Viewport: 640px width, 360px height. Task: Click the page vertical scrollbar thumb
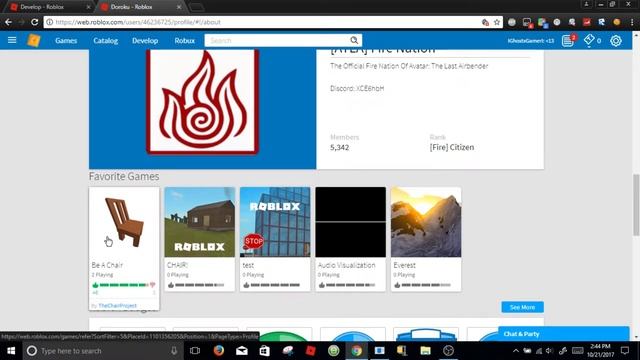[x=636, y=204]
